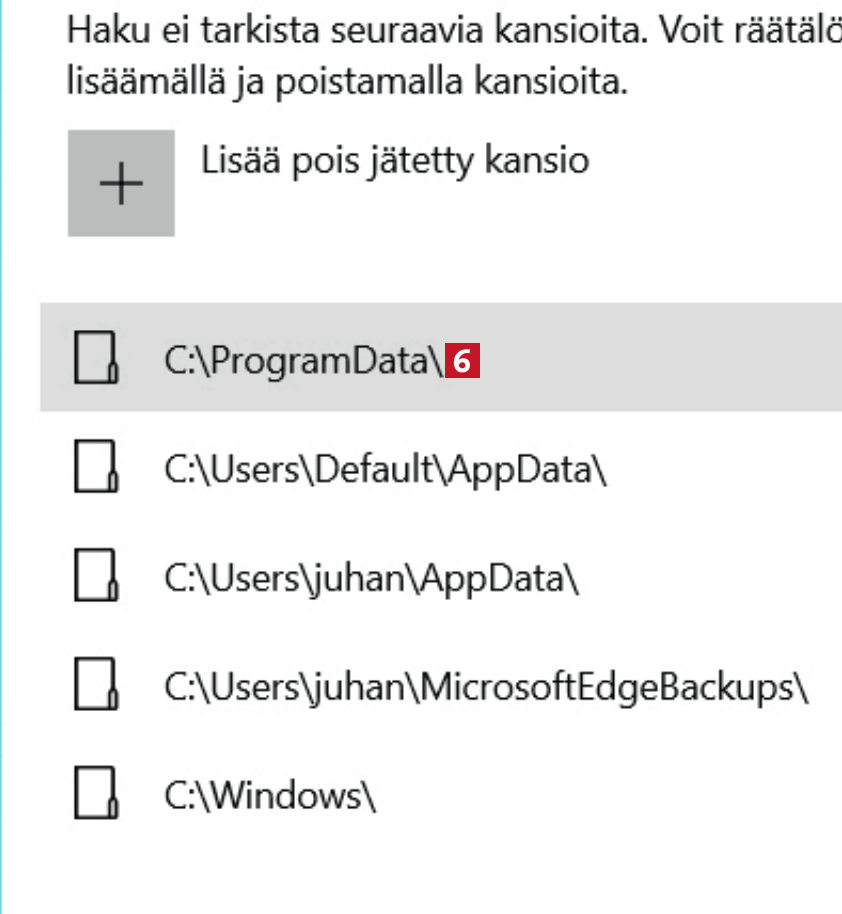
Task: Click the "lisäämällä ja poistamalla kansioita" text line
Action: click(347, 81)
